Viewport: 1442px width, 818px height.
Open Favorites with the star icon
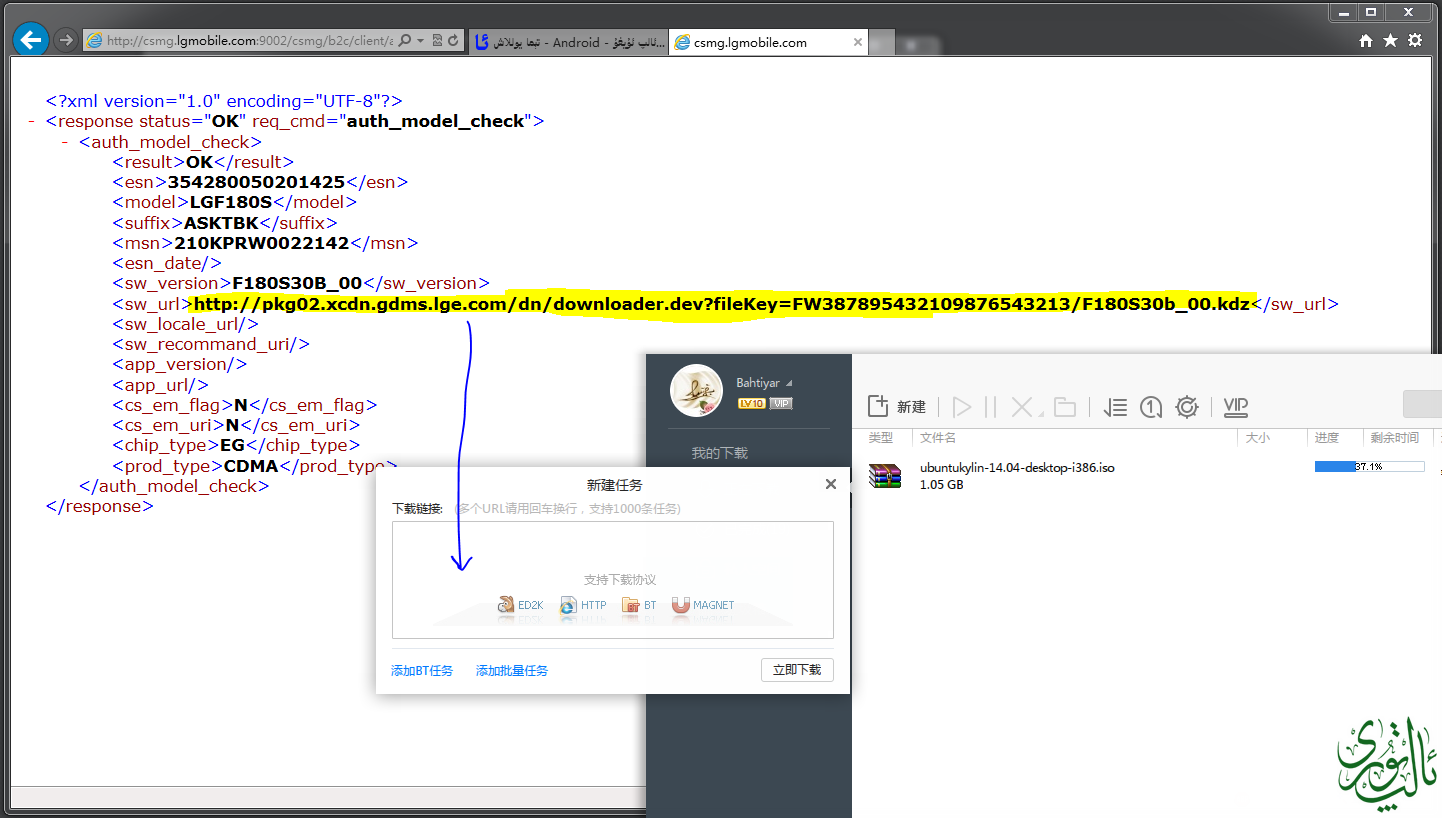pos(1390,41)
